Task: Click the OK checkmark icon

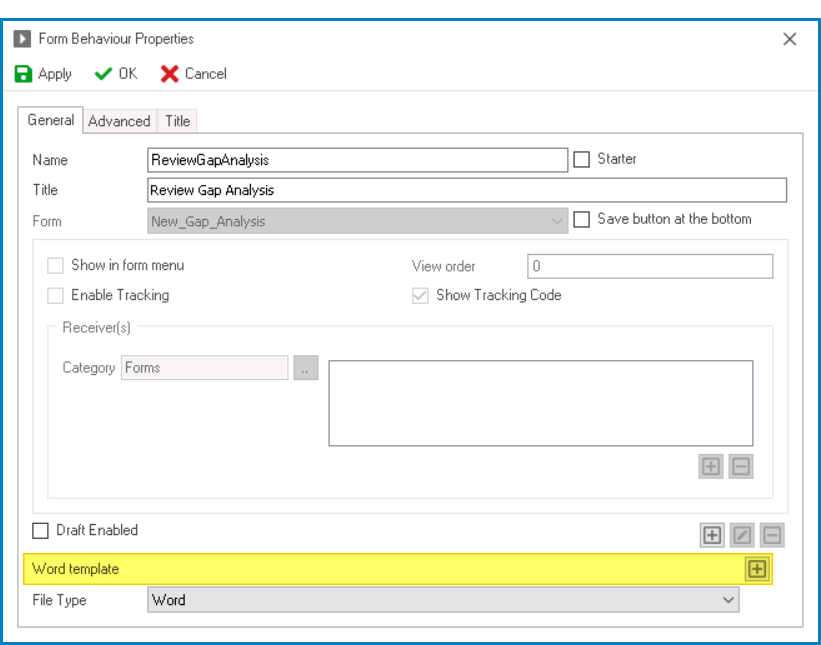Action: coord(104,74)
